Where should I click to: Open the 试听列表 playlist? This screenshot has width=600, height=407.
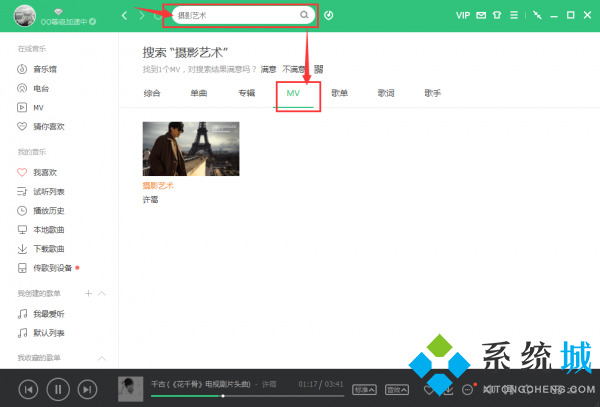(41, 192)
